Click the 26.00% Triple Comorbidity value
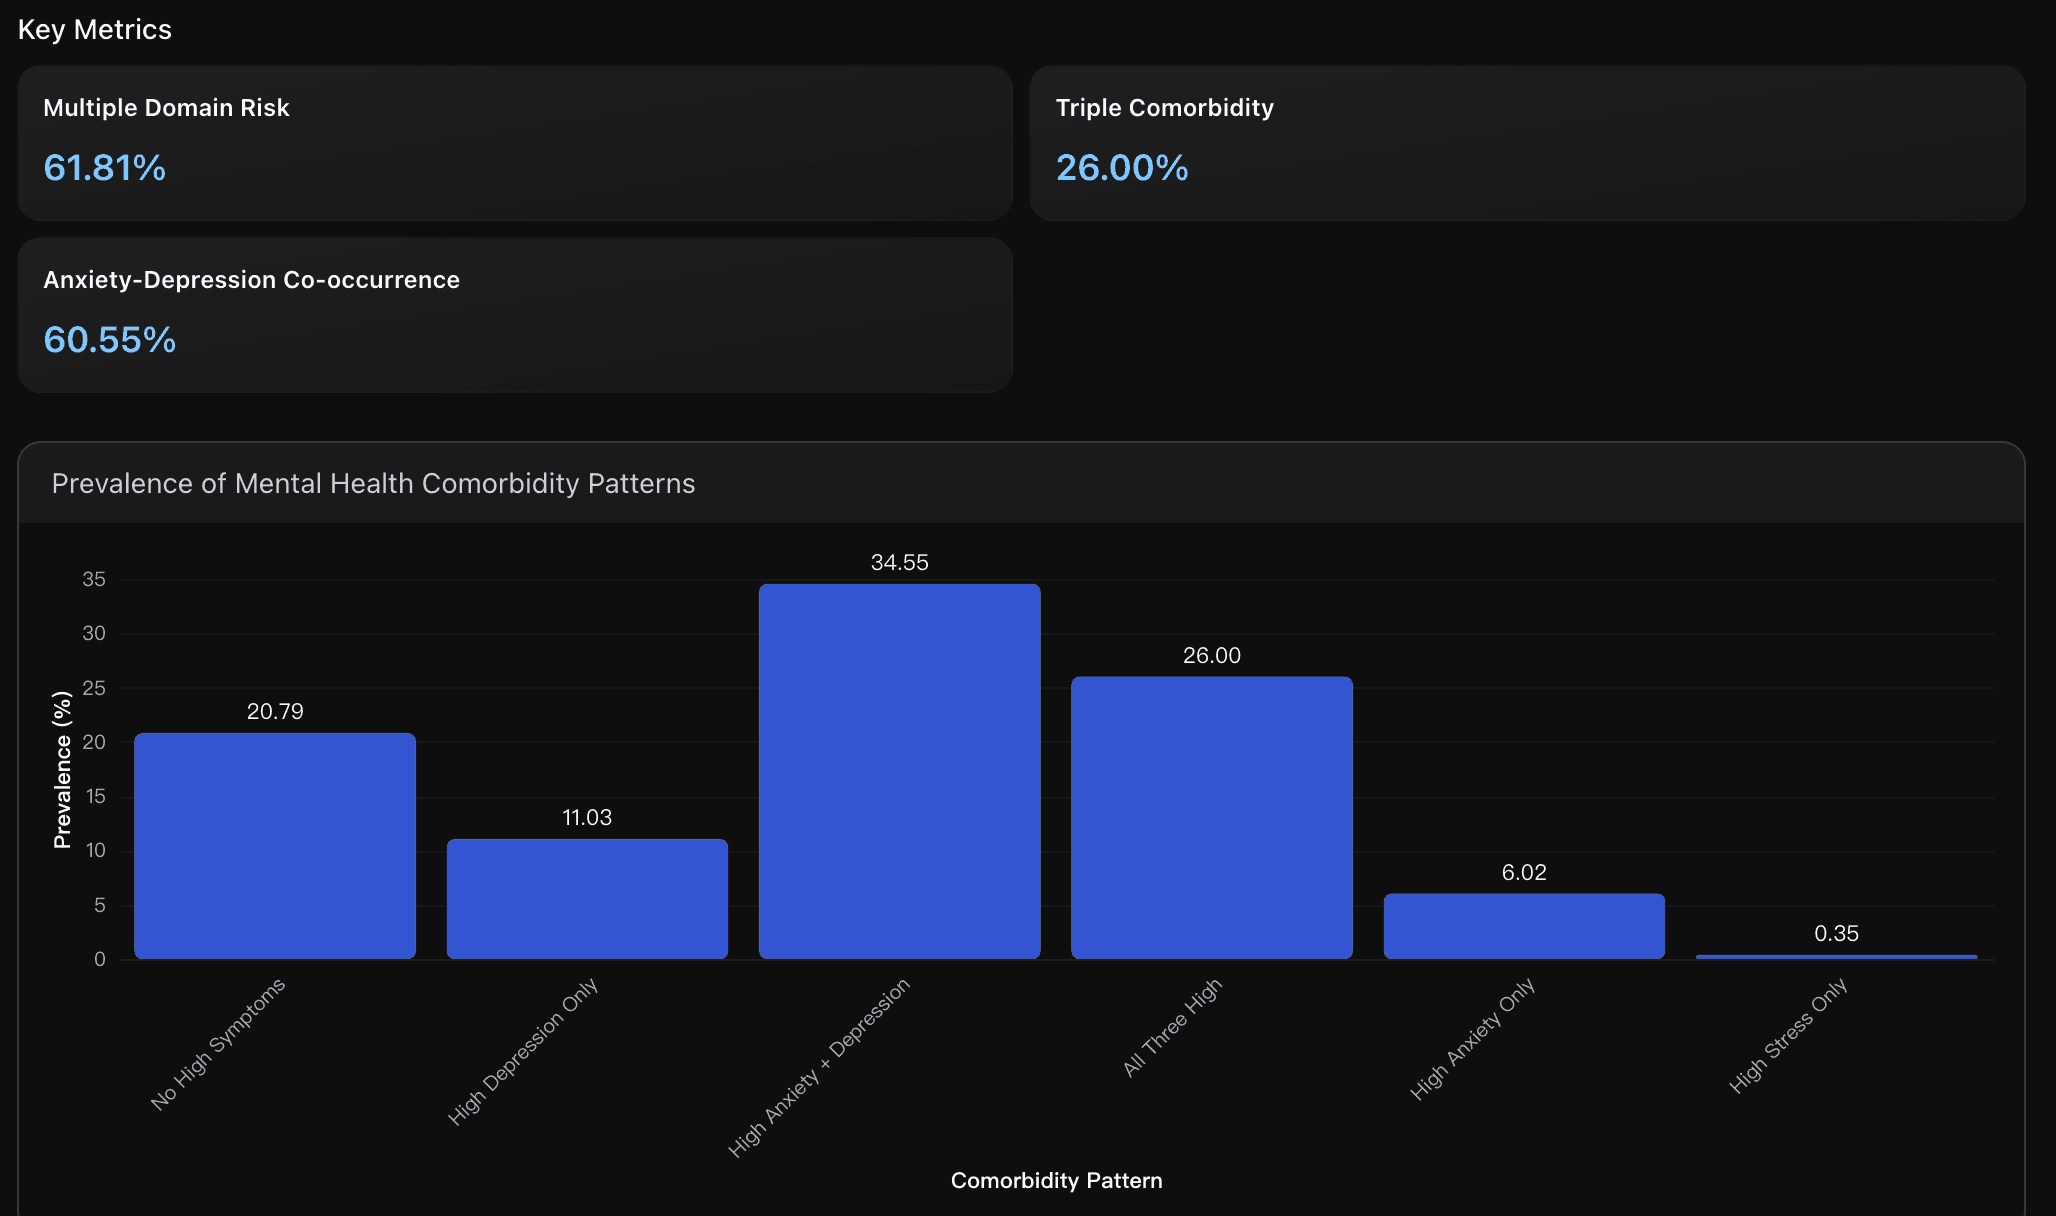 [1122, 168]
